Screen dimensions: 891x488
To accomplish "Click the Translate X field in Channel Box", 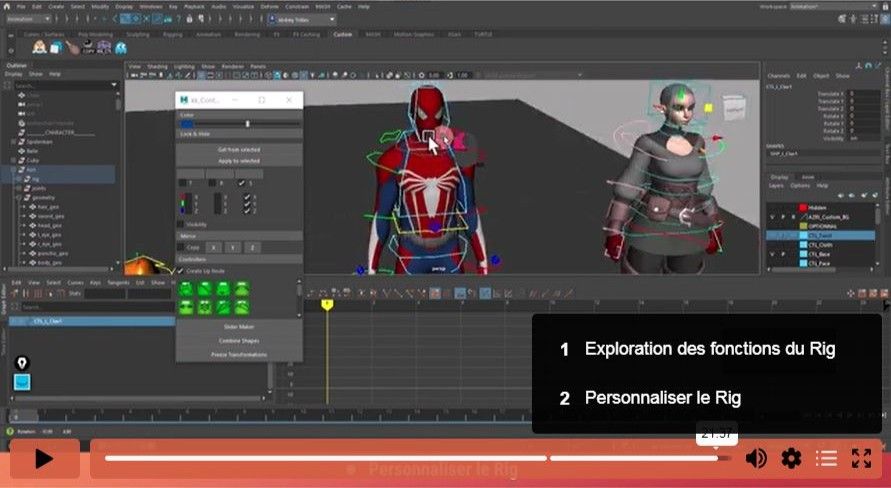I will click(864, 94).
